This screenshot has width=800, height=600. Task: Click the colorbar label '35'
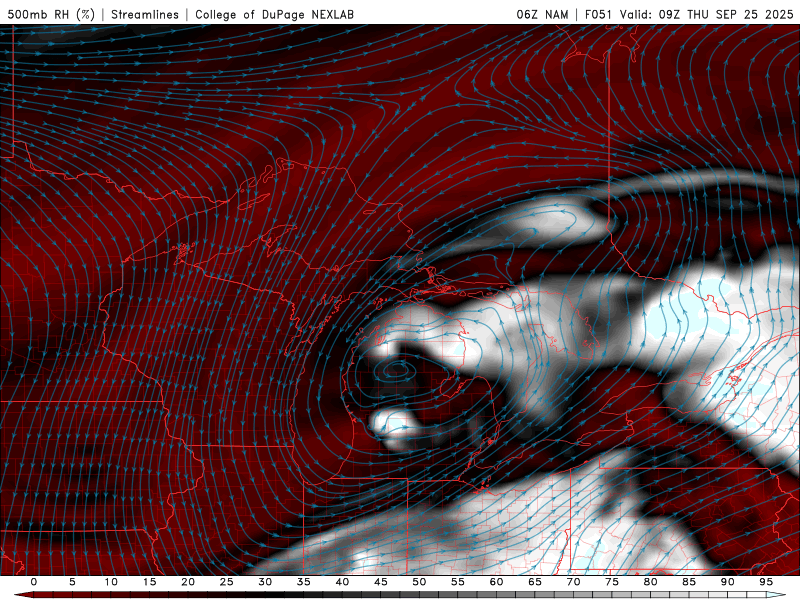point(304,582)
